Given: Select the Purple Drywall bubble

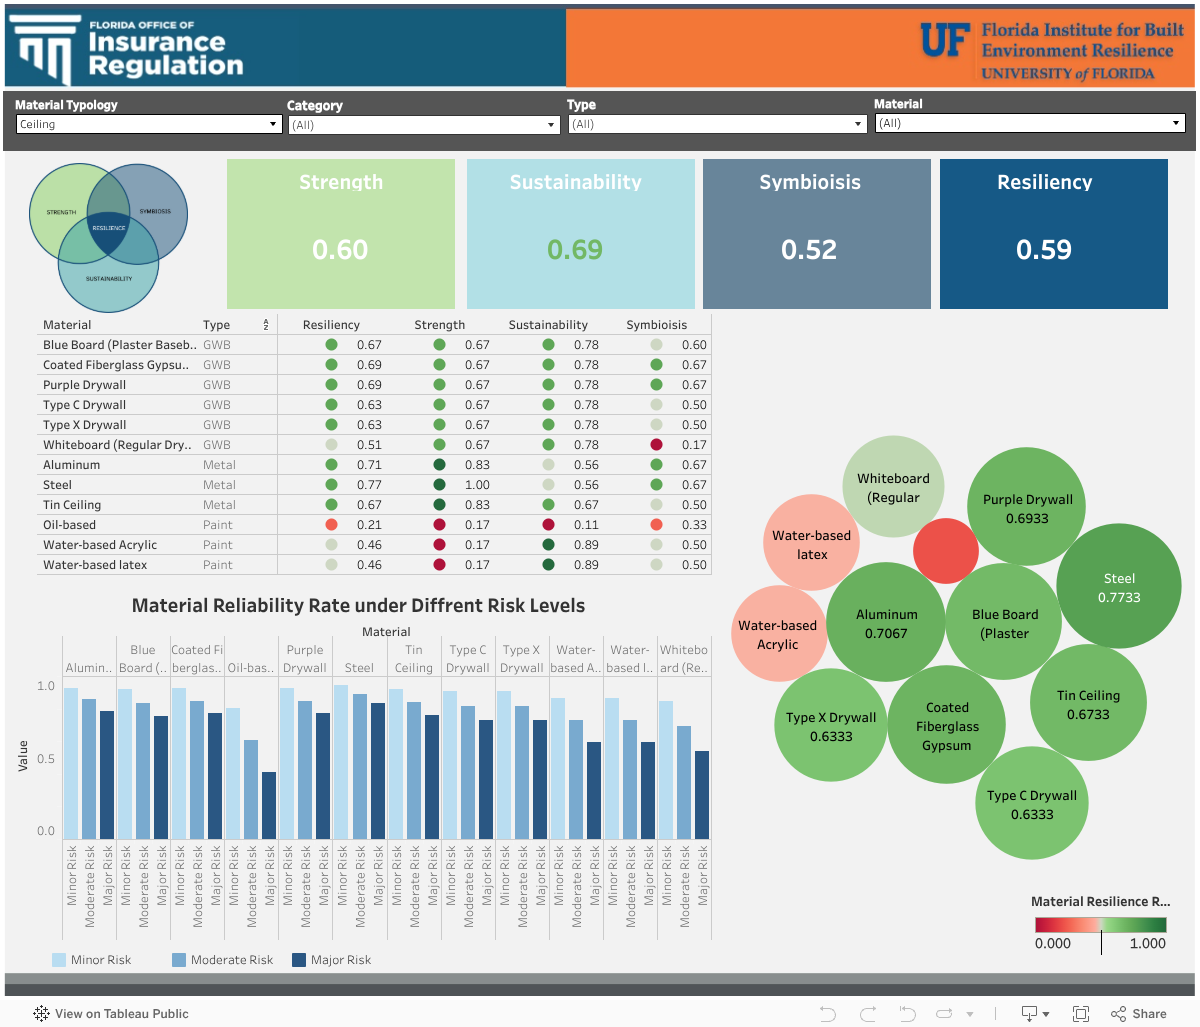Looking at the screenshot, I should point(1027,507).
